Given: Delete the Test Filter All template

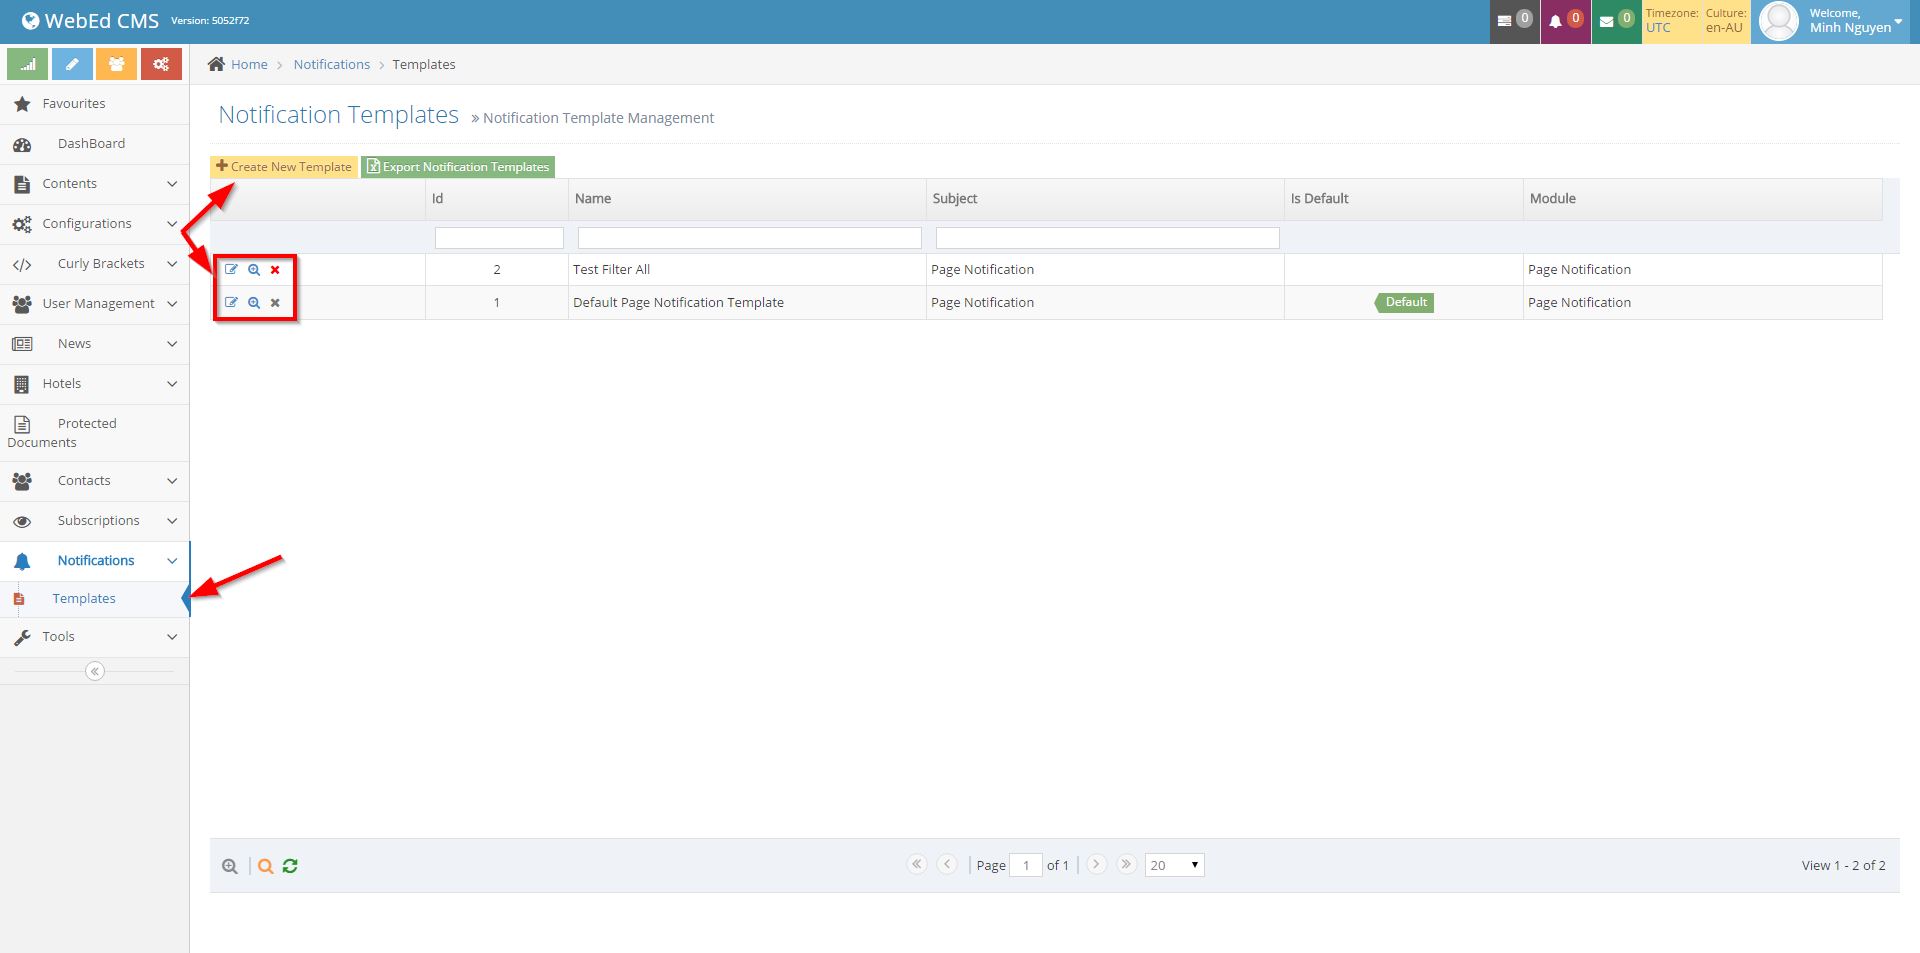Looking at the screenshot, I should pos(275,270).
